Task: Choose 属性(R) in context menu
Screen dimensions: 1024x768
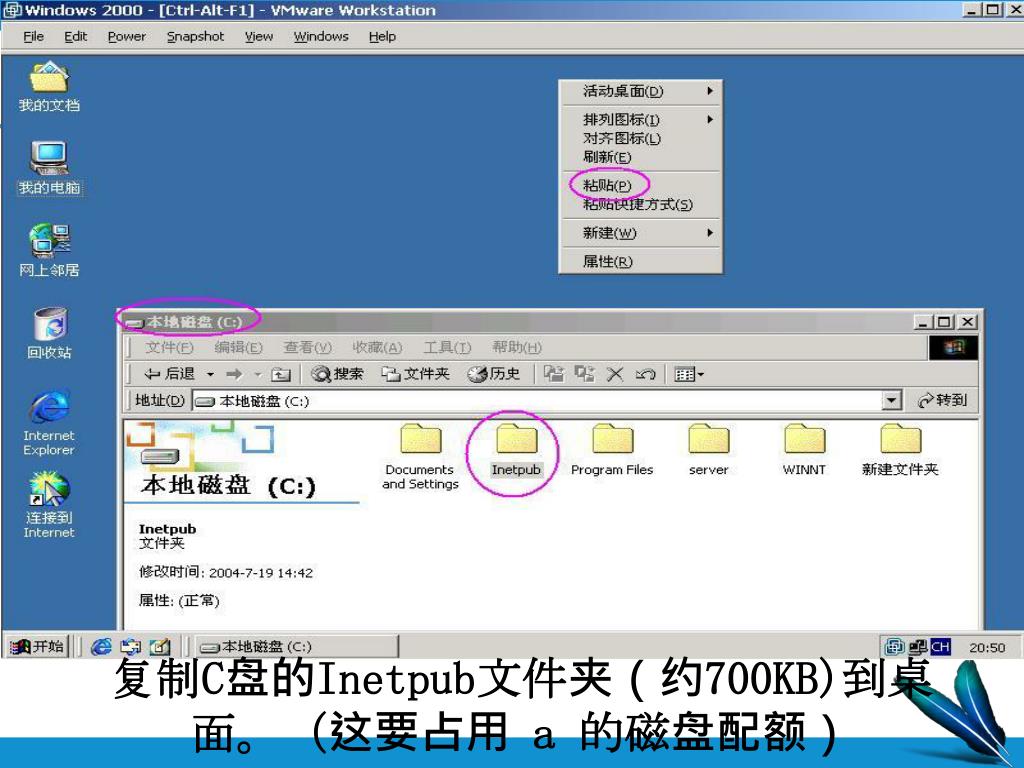Action: pyautogui.click(x=641, y=262)
